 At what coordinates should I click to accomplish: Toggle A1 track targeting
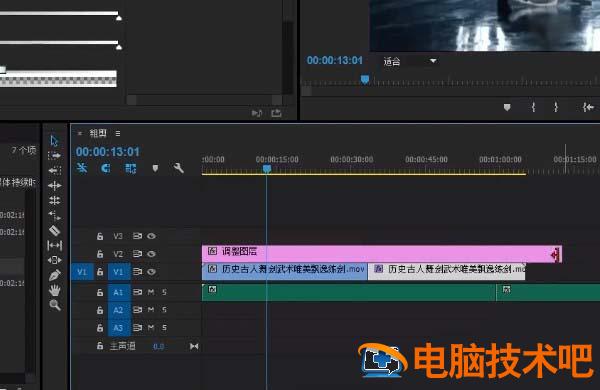click(x=118, y=292)
